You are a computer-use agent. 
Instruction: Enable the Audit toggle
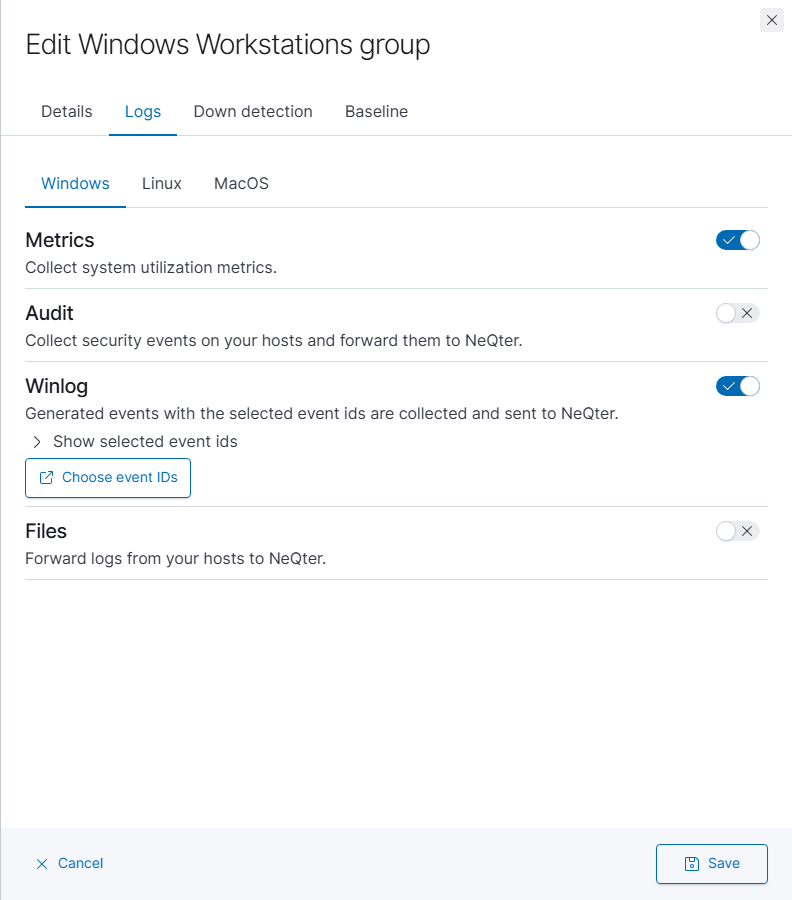pos(737,313)
